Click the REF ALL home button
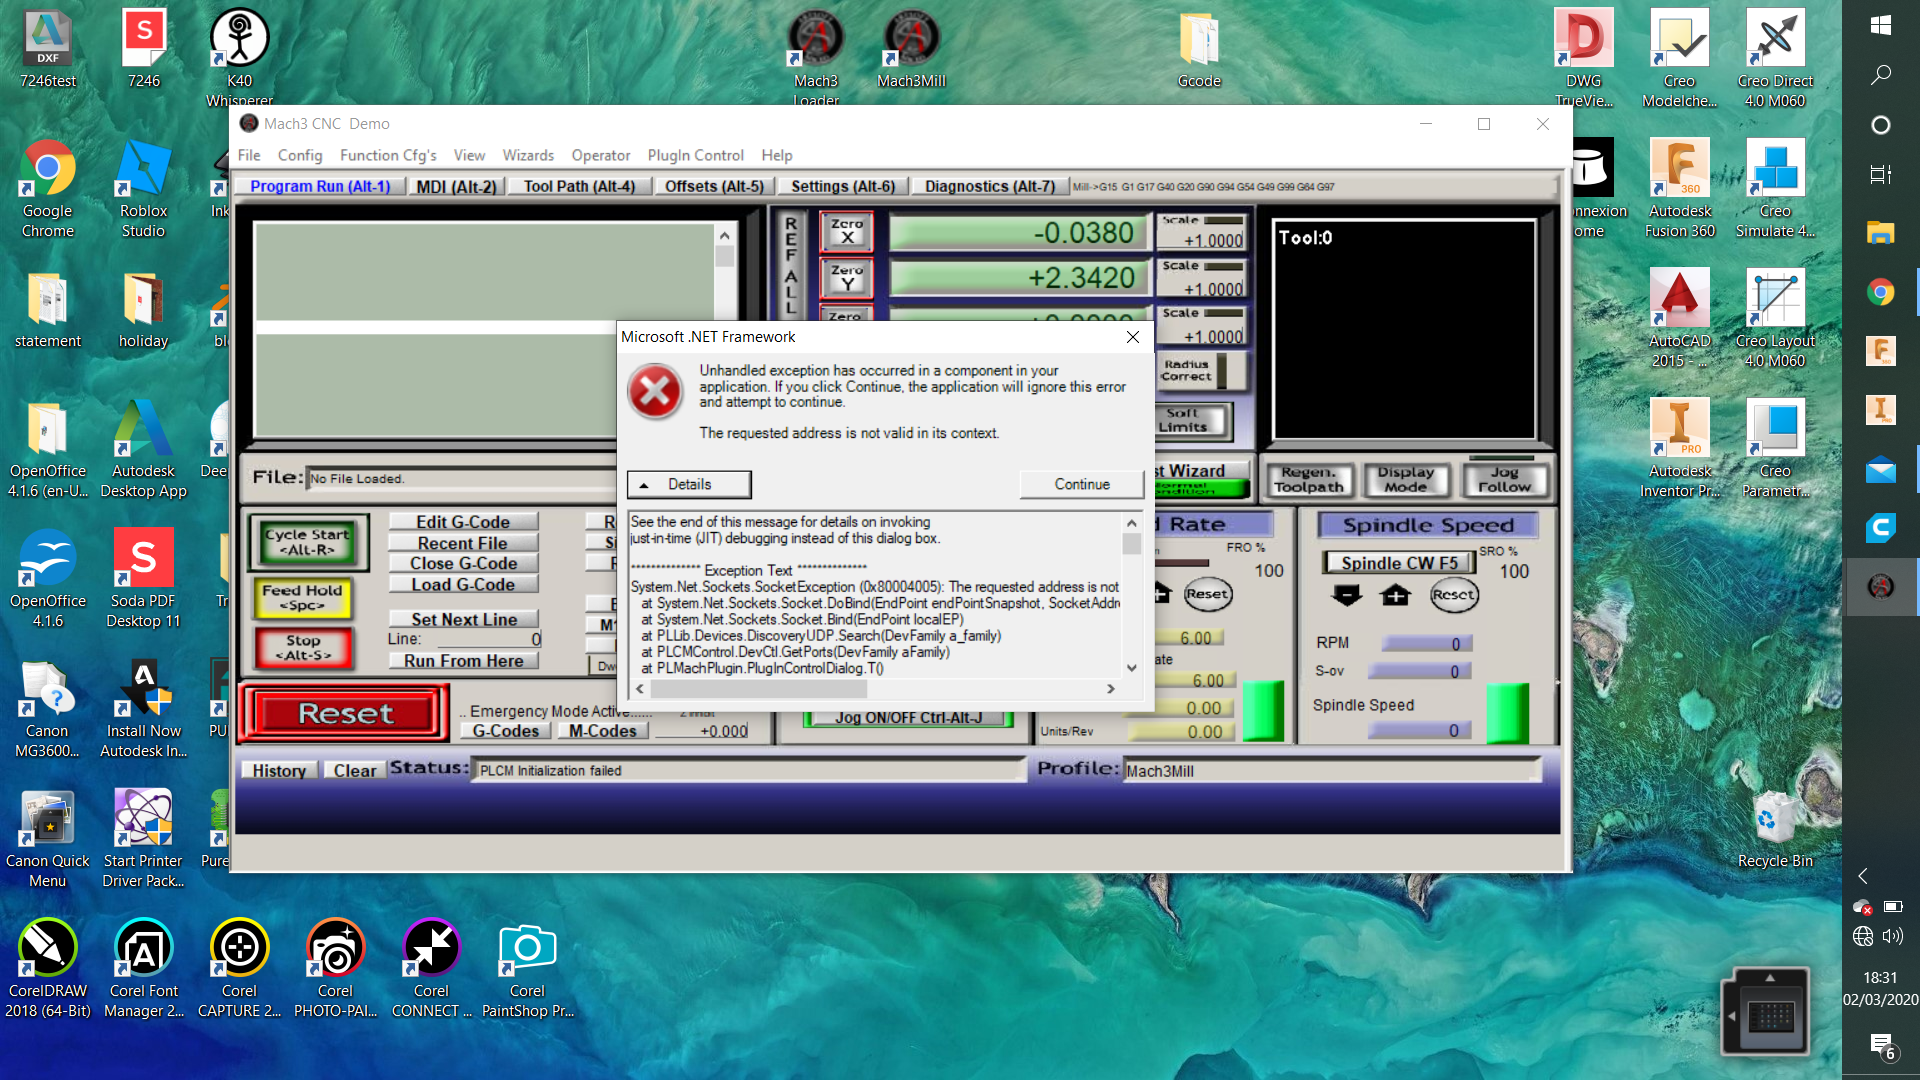The image size is (1920, 1080). point(791,265)
